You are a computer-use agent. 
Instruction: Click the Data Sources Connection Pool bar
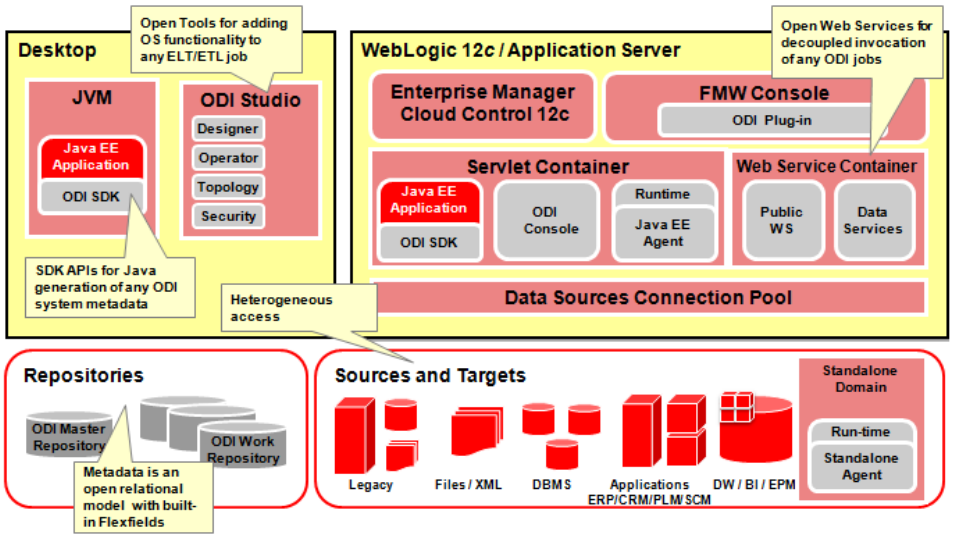point(649,297)
